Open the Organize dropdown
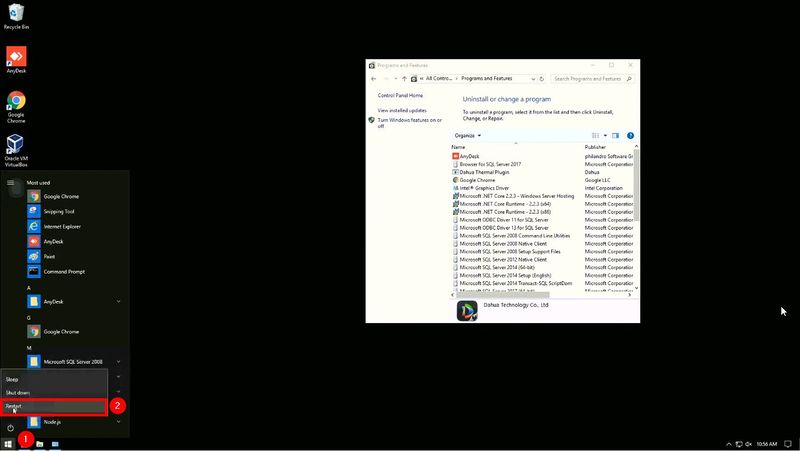800x451 pixels. (468, 136)
